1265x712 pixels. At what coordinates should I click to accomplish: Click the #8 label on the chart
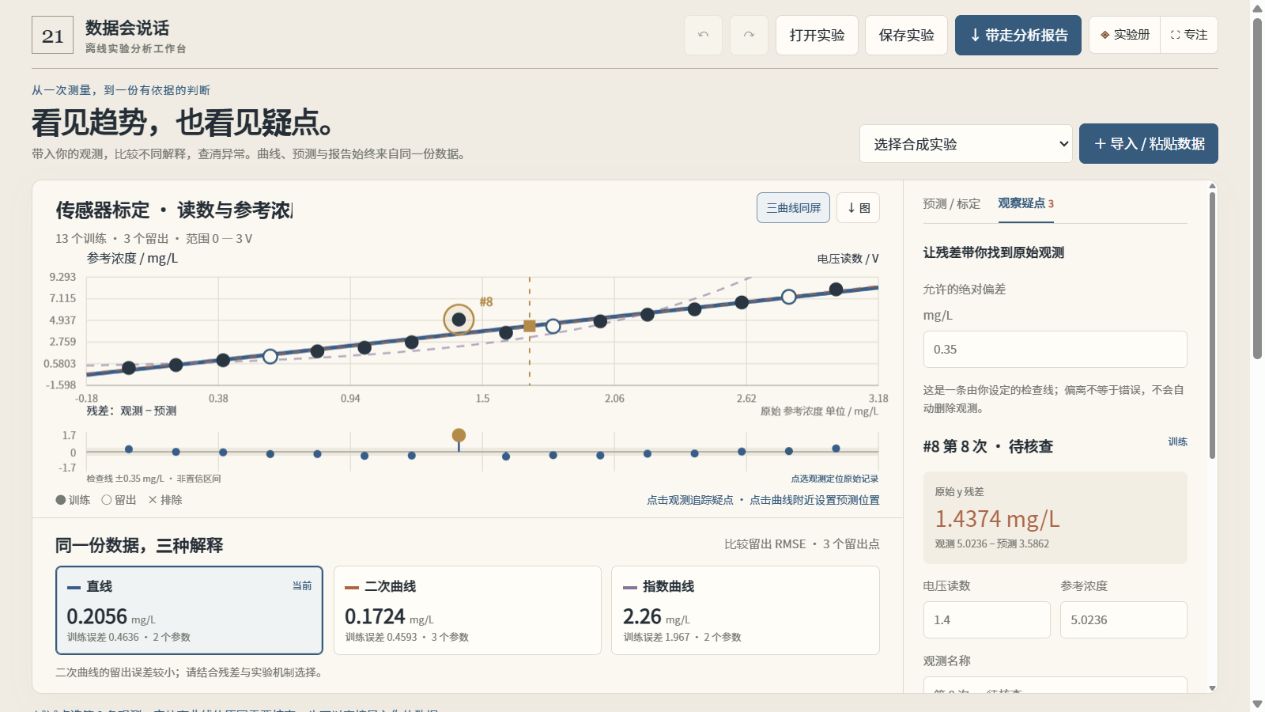(x=486, y=301)
